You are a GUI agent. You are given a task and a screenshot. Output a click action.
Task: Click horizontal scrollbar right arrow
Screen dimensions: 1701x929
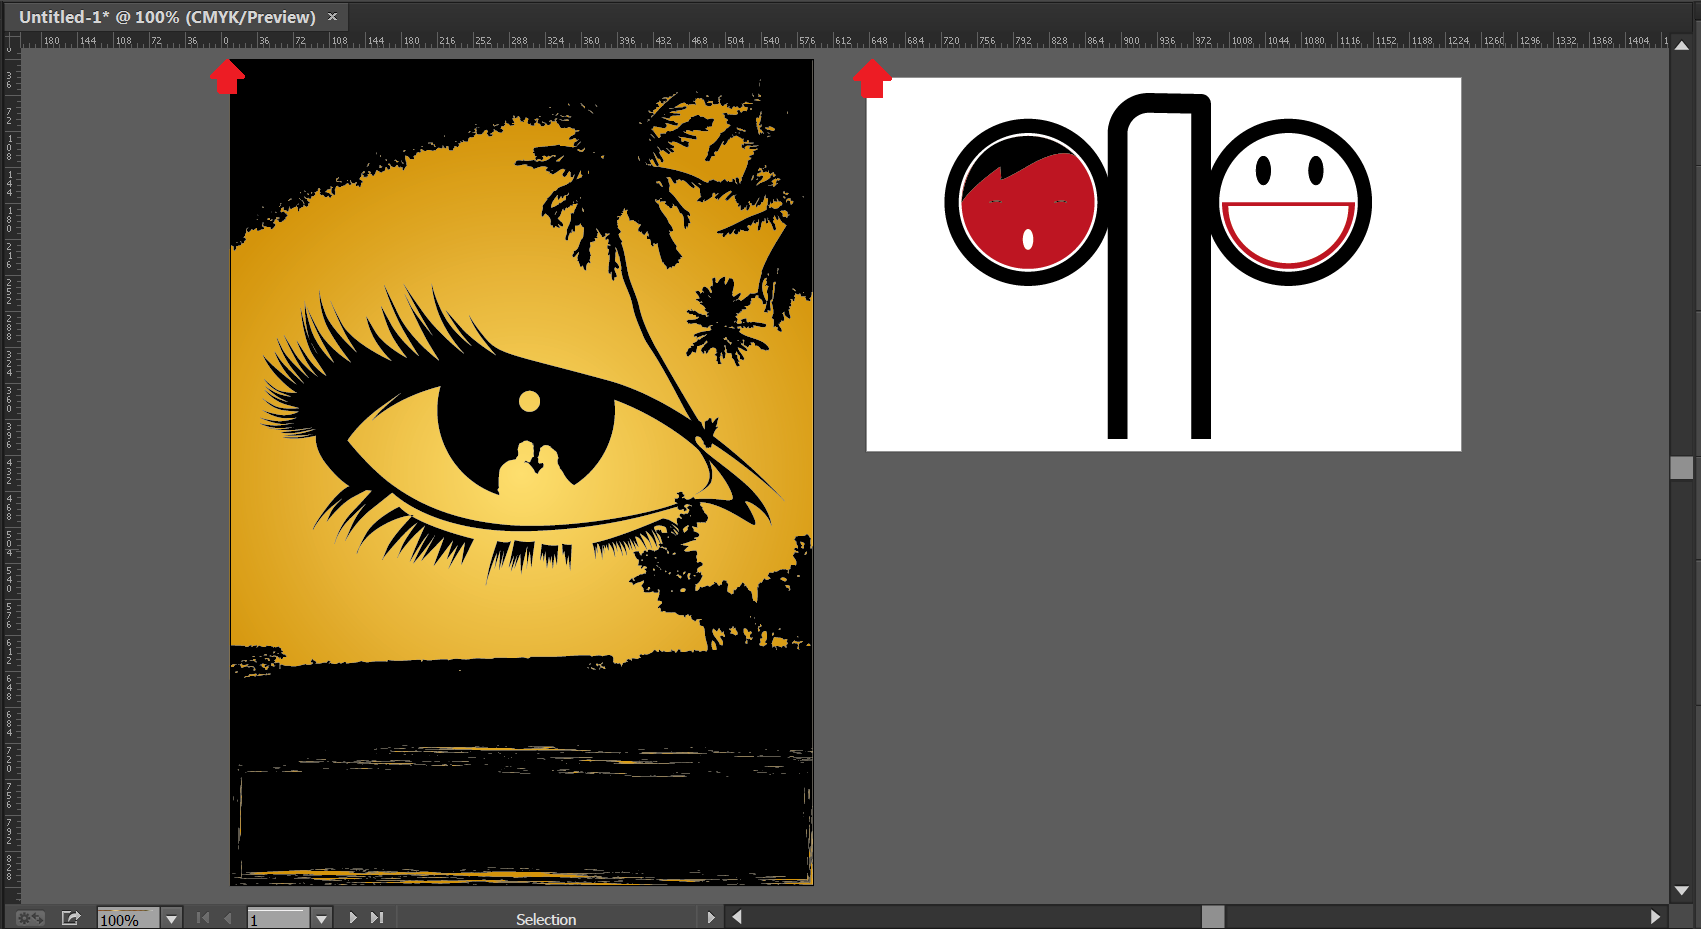(x=1655, y=917)
